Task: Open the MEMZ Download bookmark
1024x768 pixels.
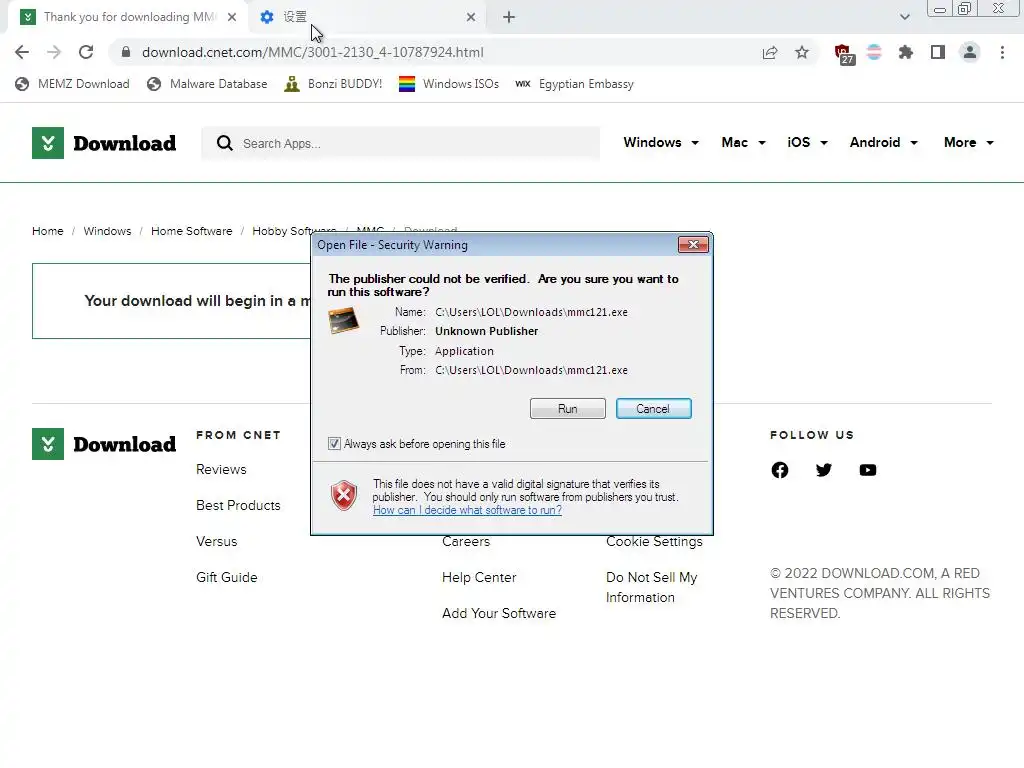Action: [x=72, y=84]
